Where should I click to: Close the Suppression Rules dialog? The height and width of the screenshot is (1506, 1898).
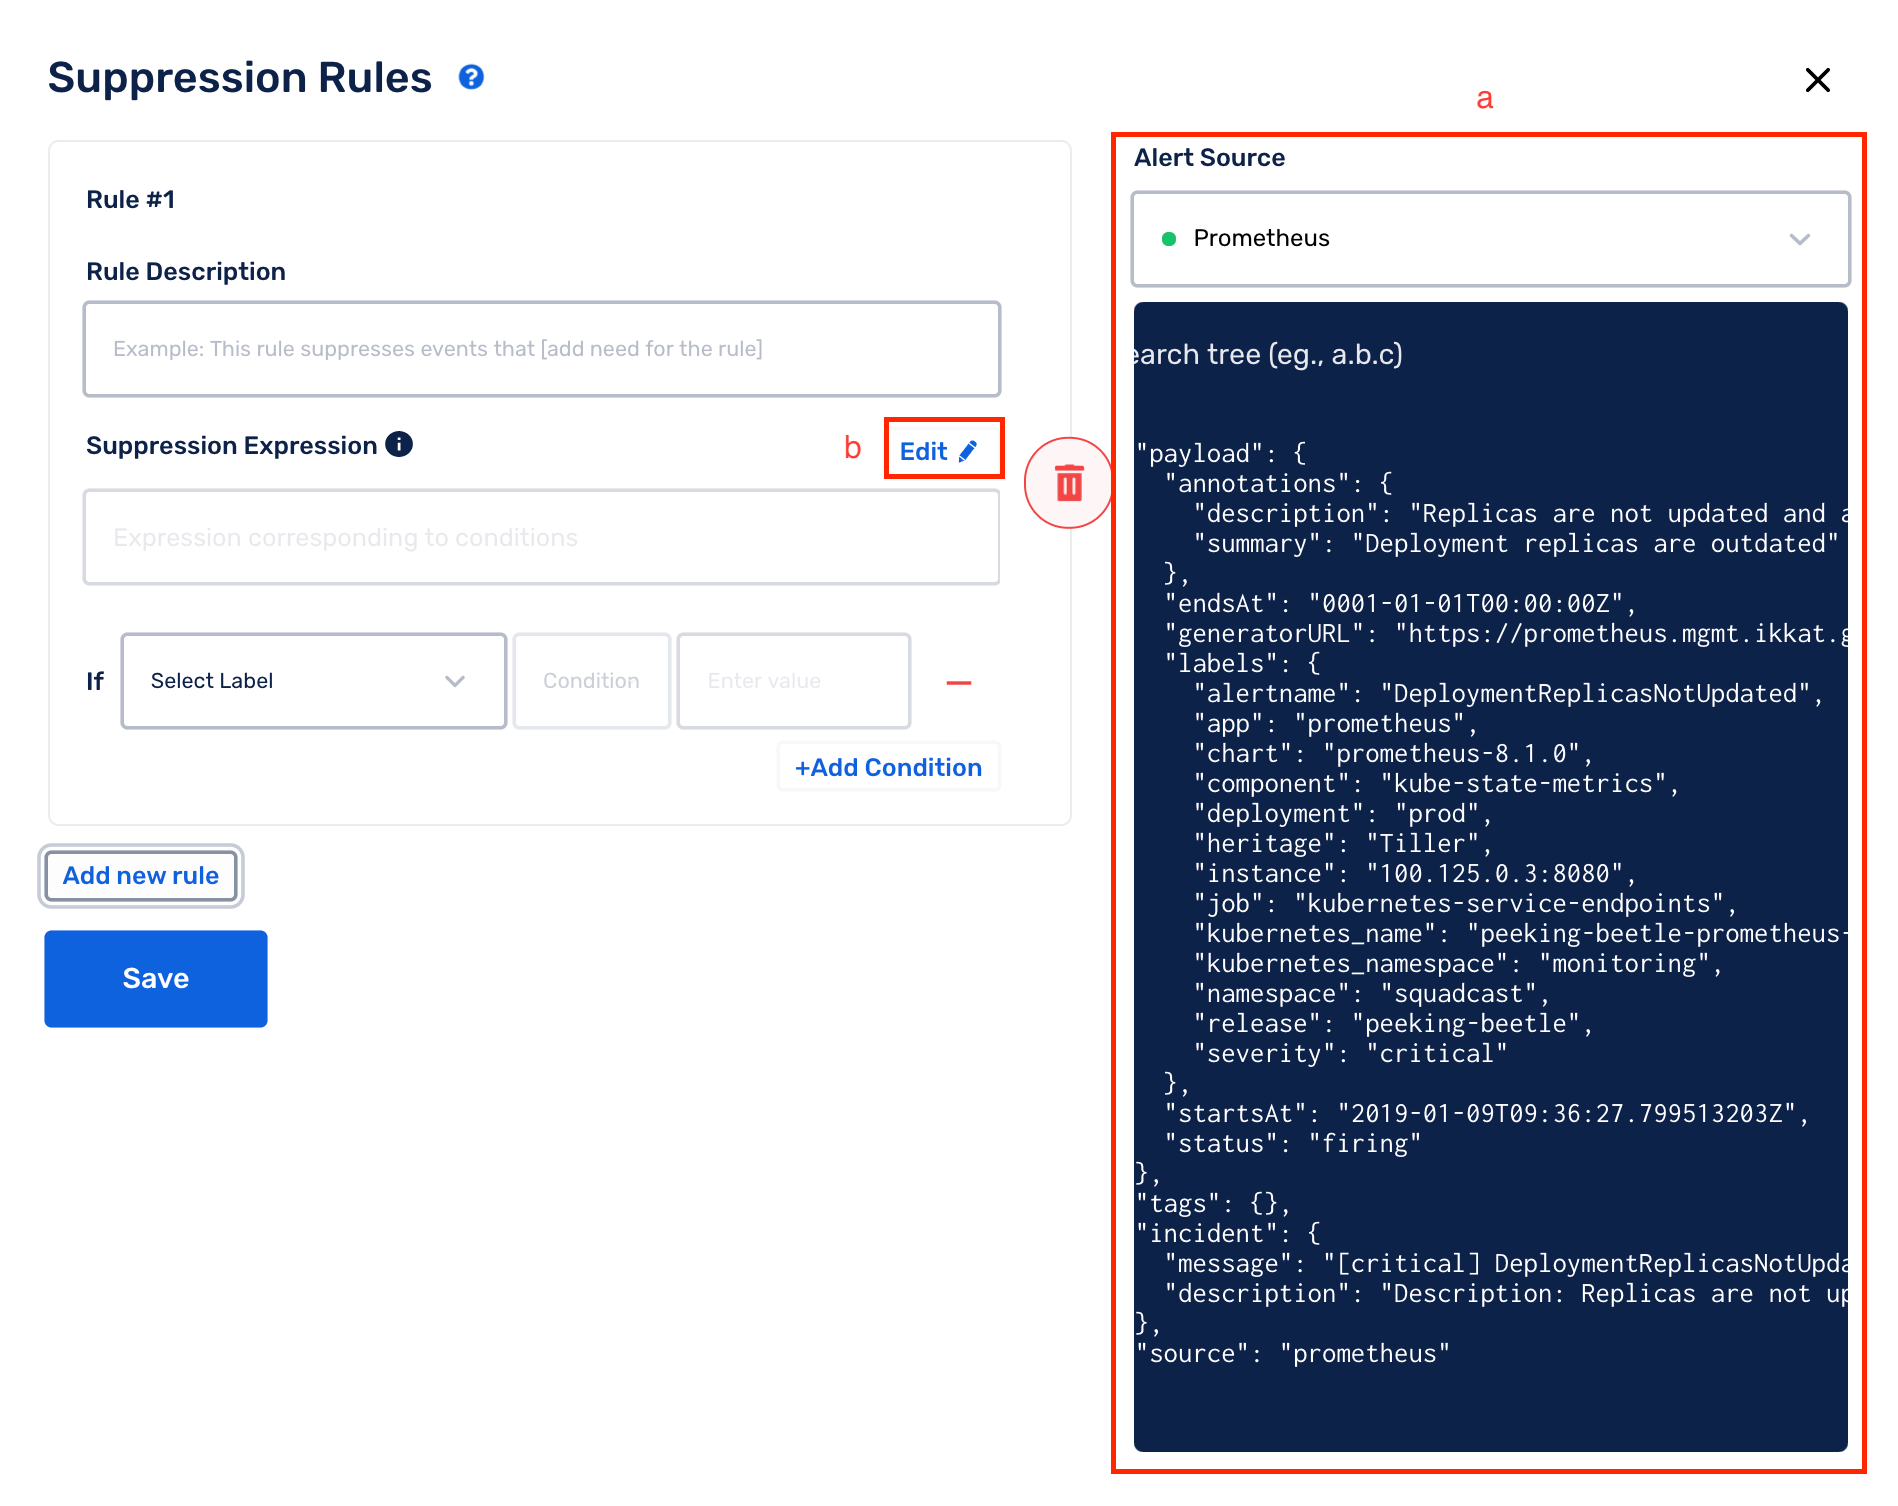(1817, 79)
